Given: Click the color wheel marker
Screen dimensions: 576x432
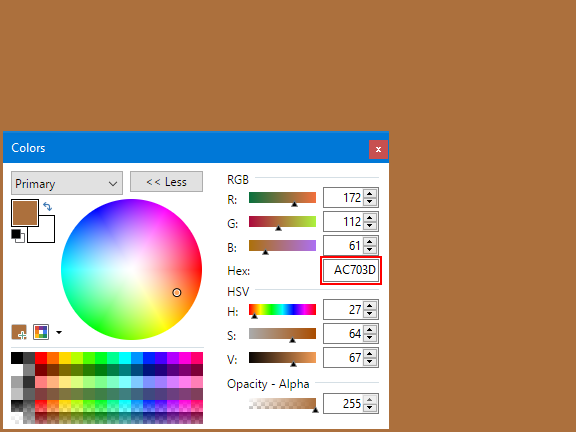Looking at the screenshot, I should pyautogui.click(x=177, y=292).
